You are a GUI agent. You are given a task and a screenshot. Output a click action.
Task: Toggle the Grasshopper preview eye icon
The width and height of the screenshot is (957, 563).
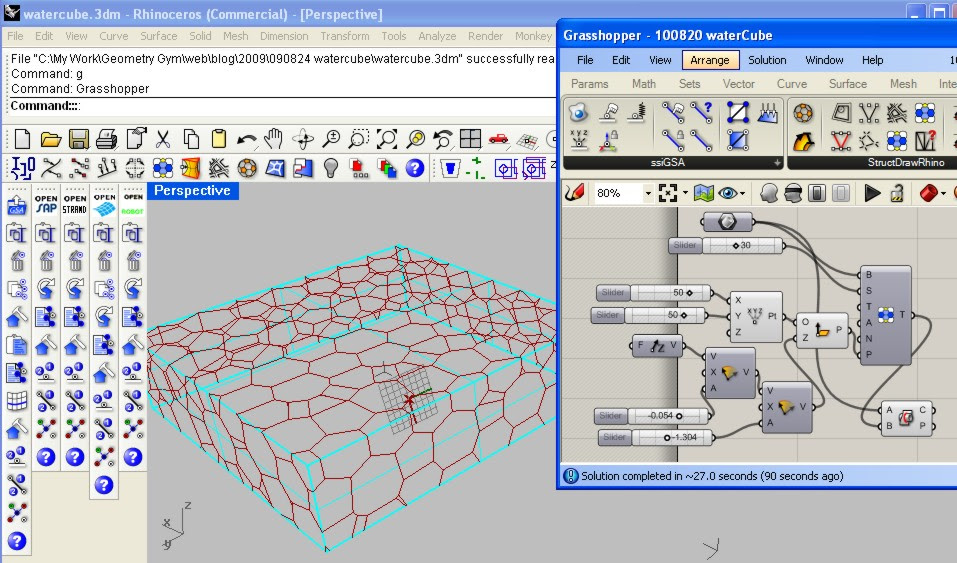tap(728, 193)
